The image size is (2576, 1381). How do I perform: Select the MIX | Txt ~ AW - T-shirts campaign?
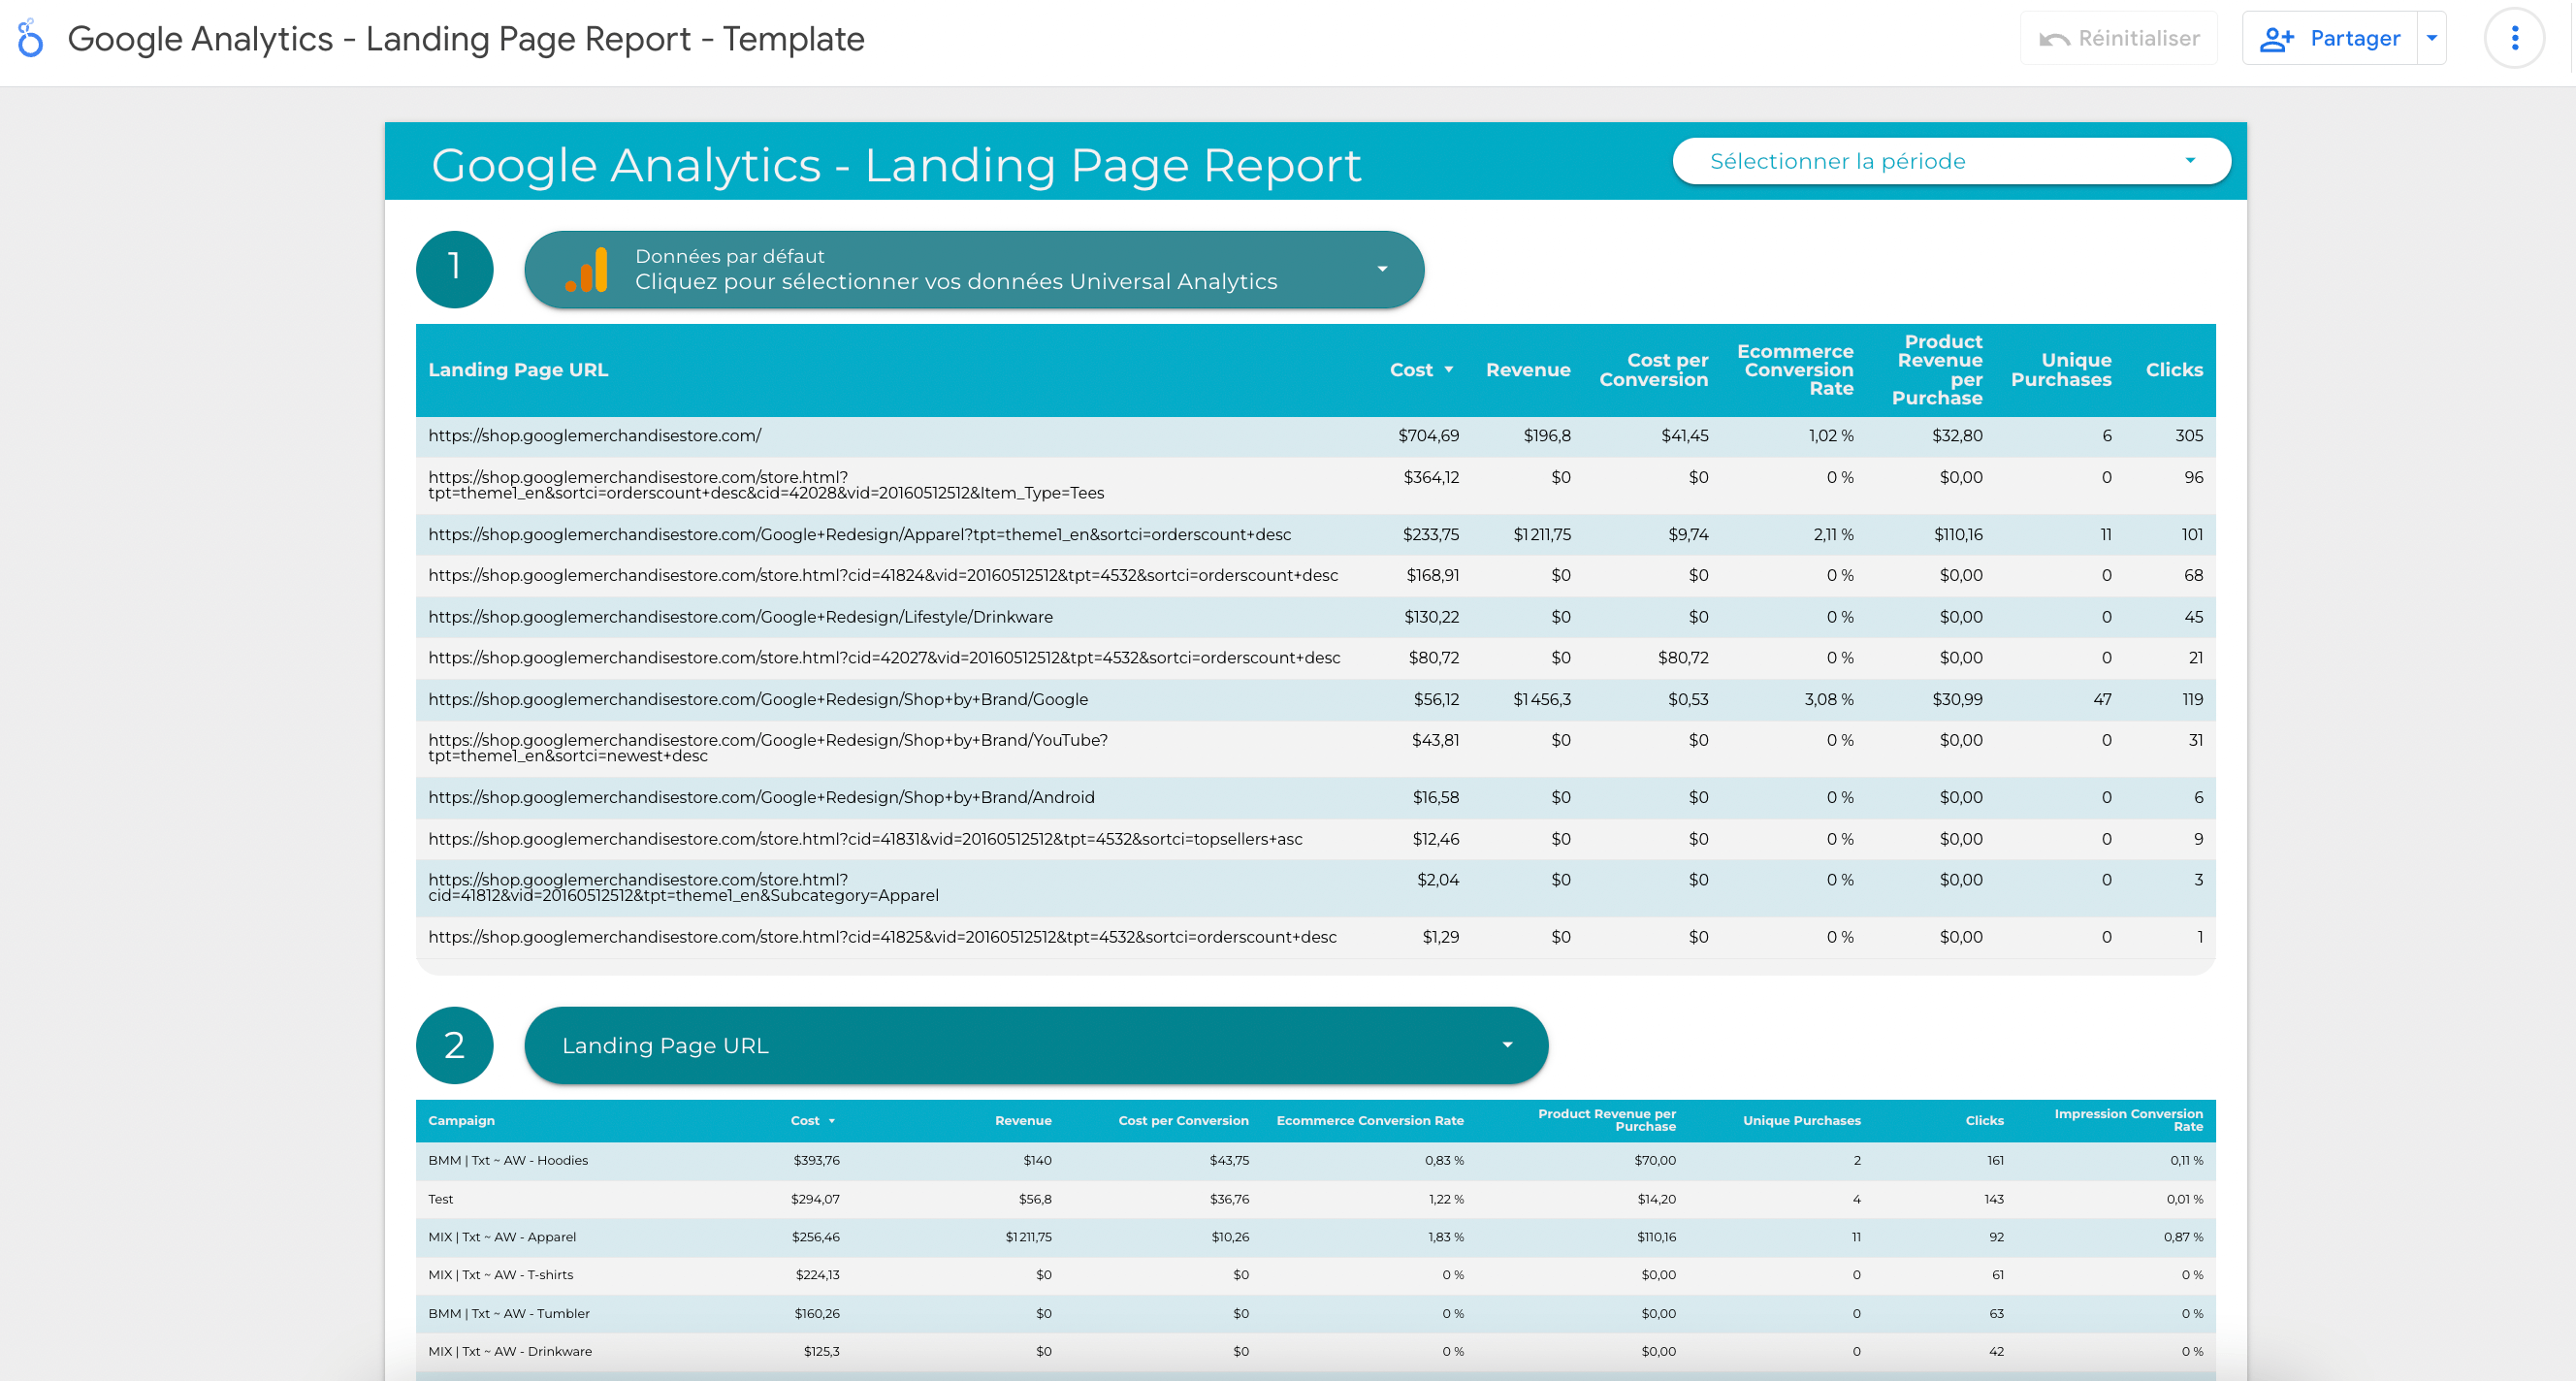click(x=1315, y=1275)
